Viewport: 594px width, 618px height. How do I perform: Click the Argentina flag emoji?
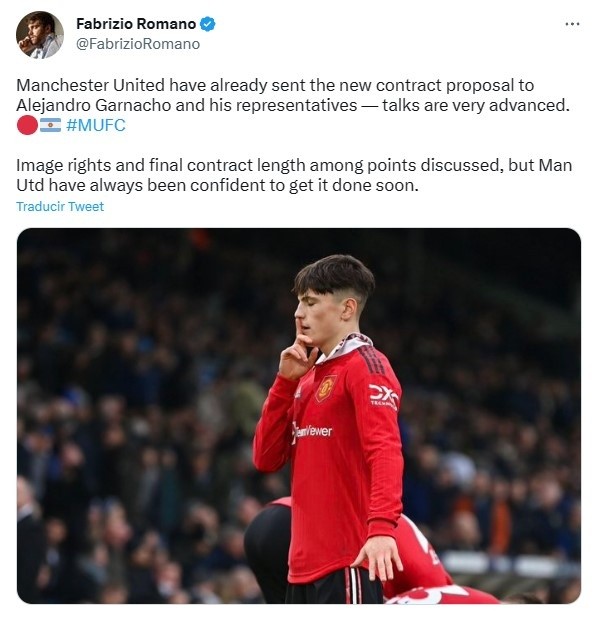[50, 125]
